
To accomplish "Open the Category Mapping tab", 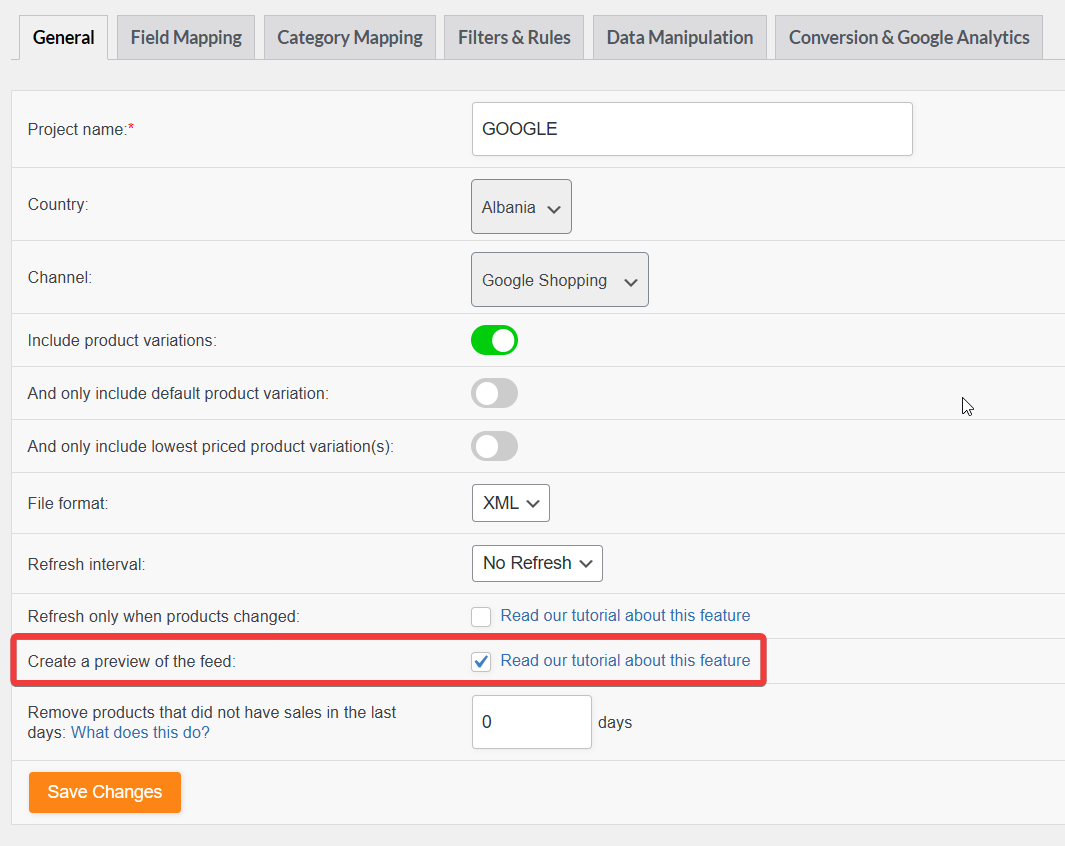I will pyautogui.click(x=350, y=37).
